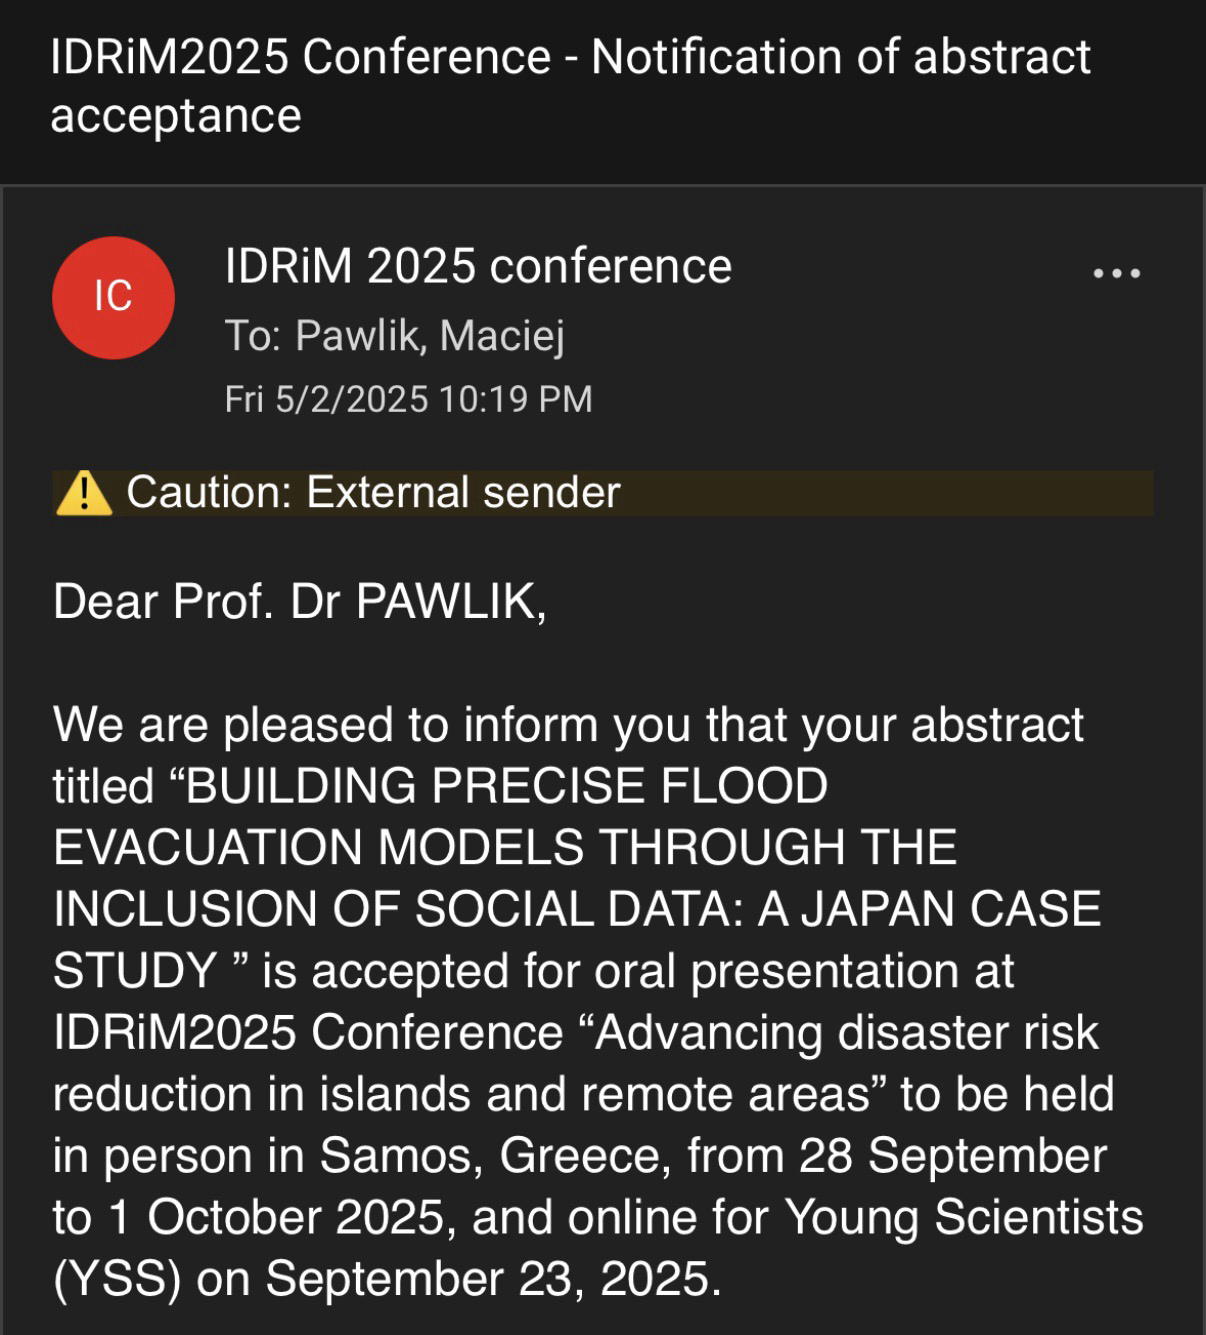Tap the yellow caution warning triangle icon
Viewport: 1206px width, 1335px height.
click(84, 493)
